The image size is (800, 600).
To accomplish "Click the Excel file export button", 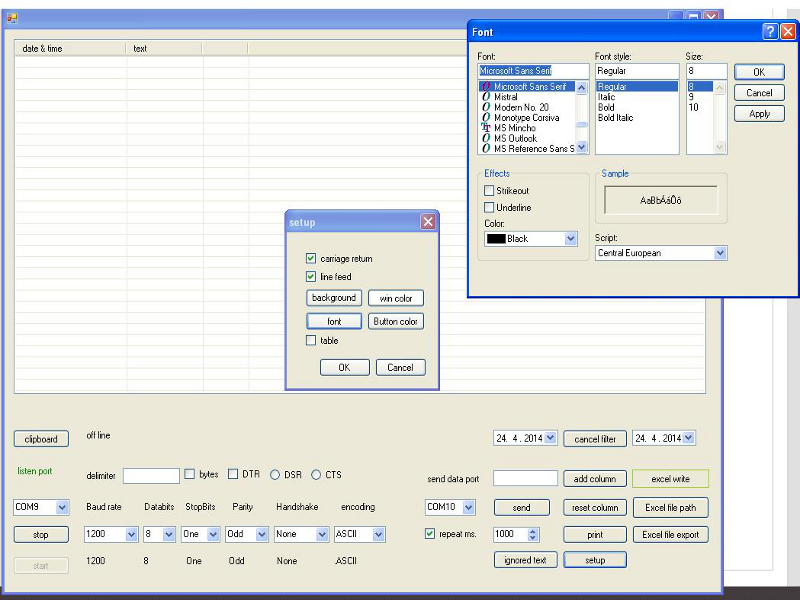I will 670,535.
